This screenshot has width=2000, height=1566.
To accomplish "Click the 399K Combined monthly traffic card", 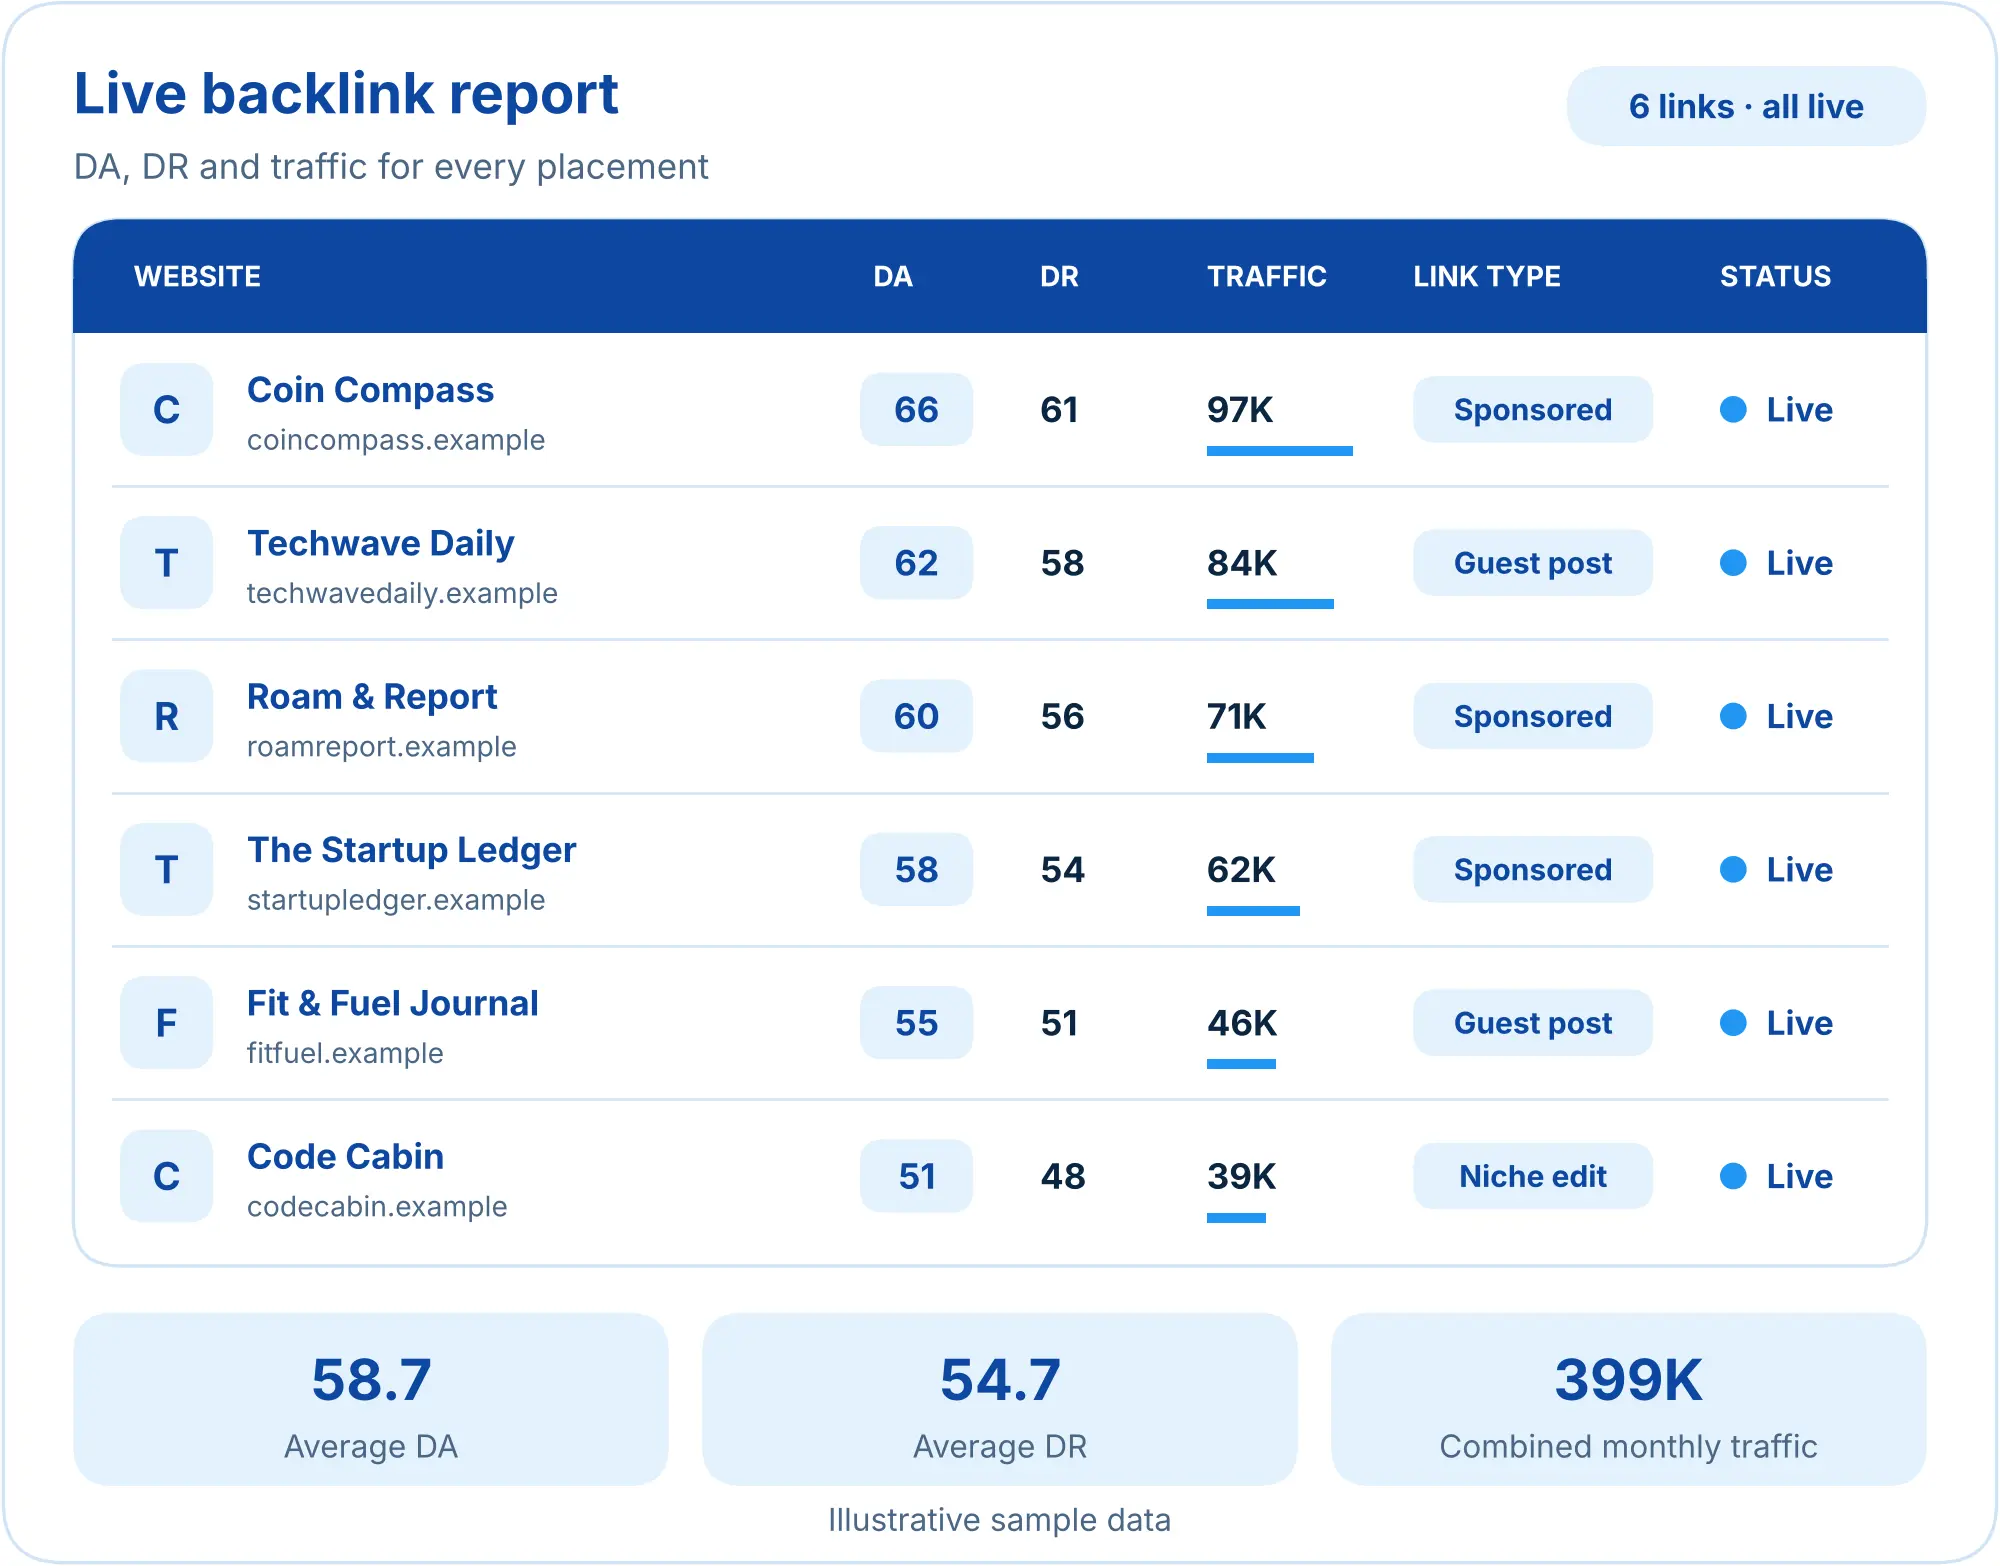I will [x=1628, y=1399].
